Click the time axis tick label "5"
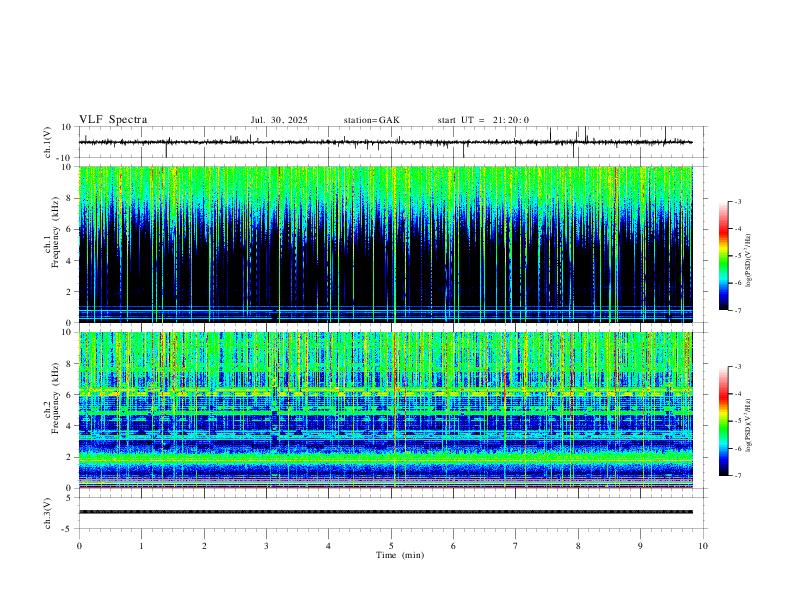Image resolution: width=792 pixels, height=612 pixels. (x=391, y=546)
